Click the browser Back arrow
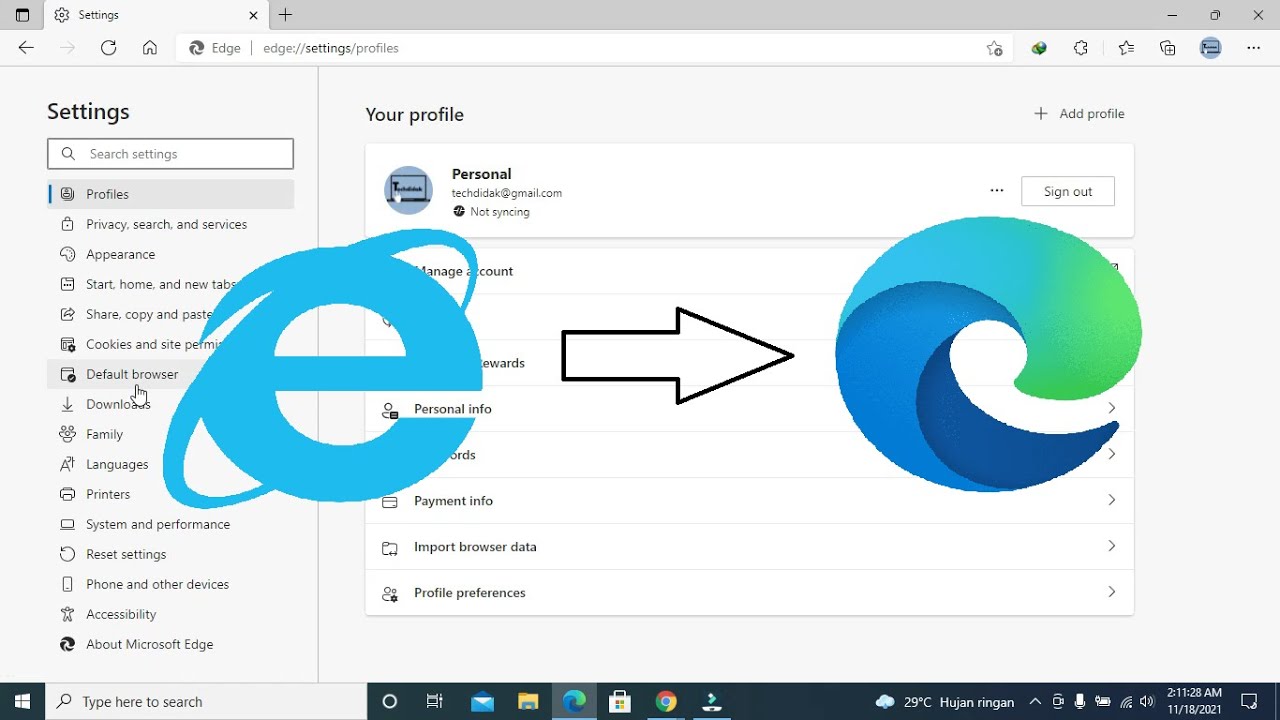 (26, 48)
